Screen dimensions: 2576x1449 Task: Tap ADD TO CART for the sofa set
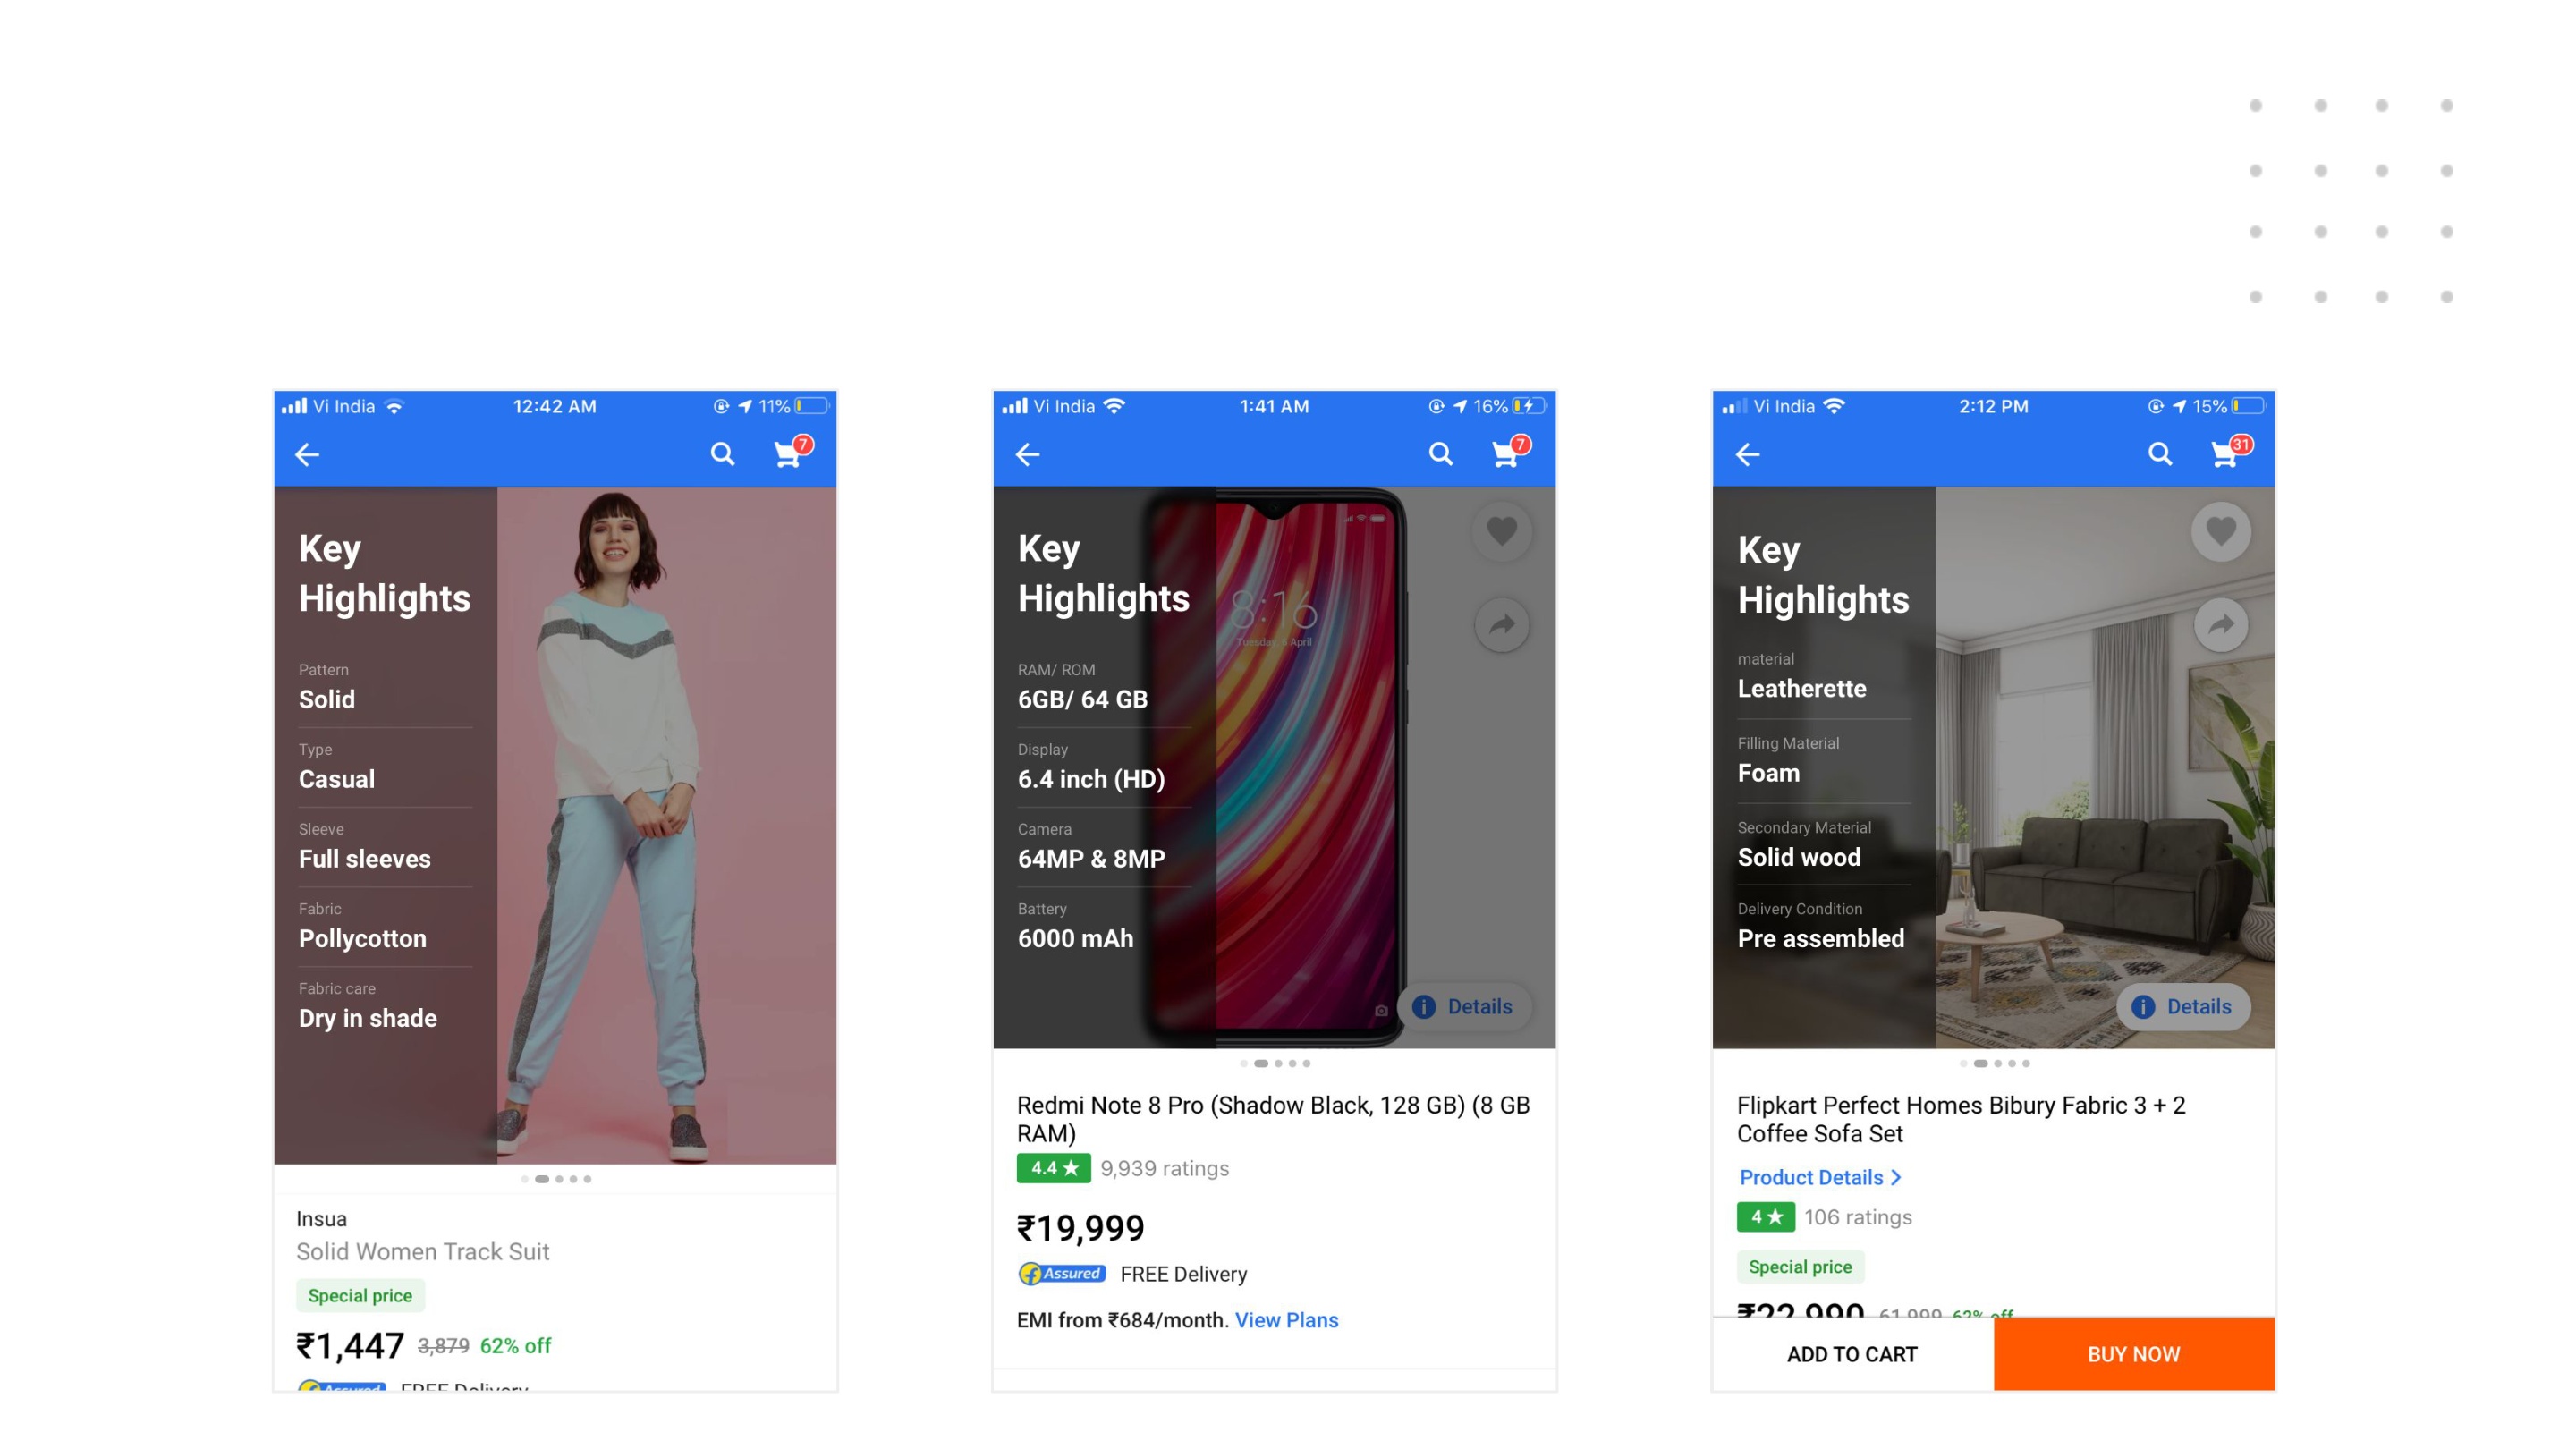[1852, 1354]
